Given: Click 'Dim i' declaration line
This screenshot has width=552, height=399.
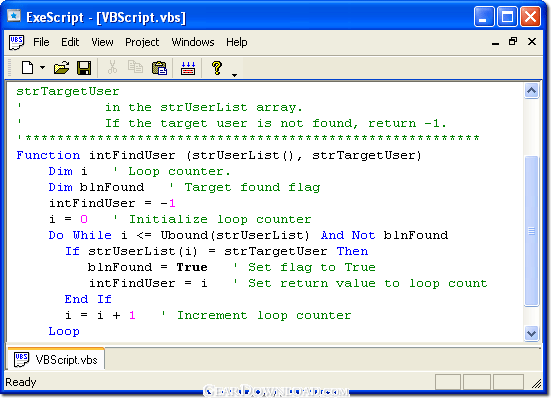Looking at the screenshot, I should (68, 172).
